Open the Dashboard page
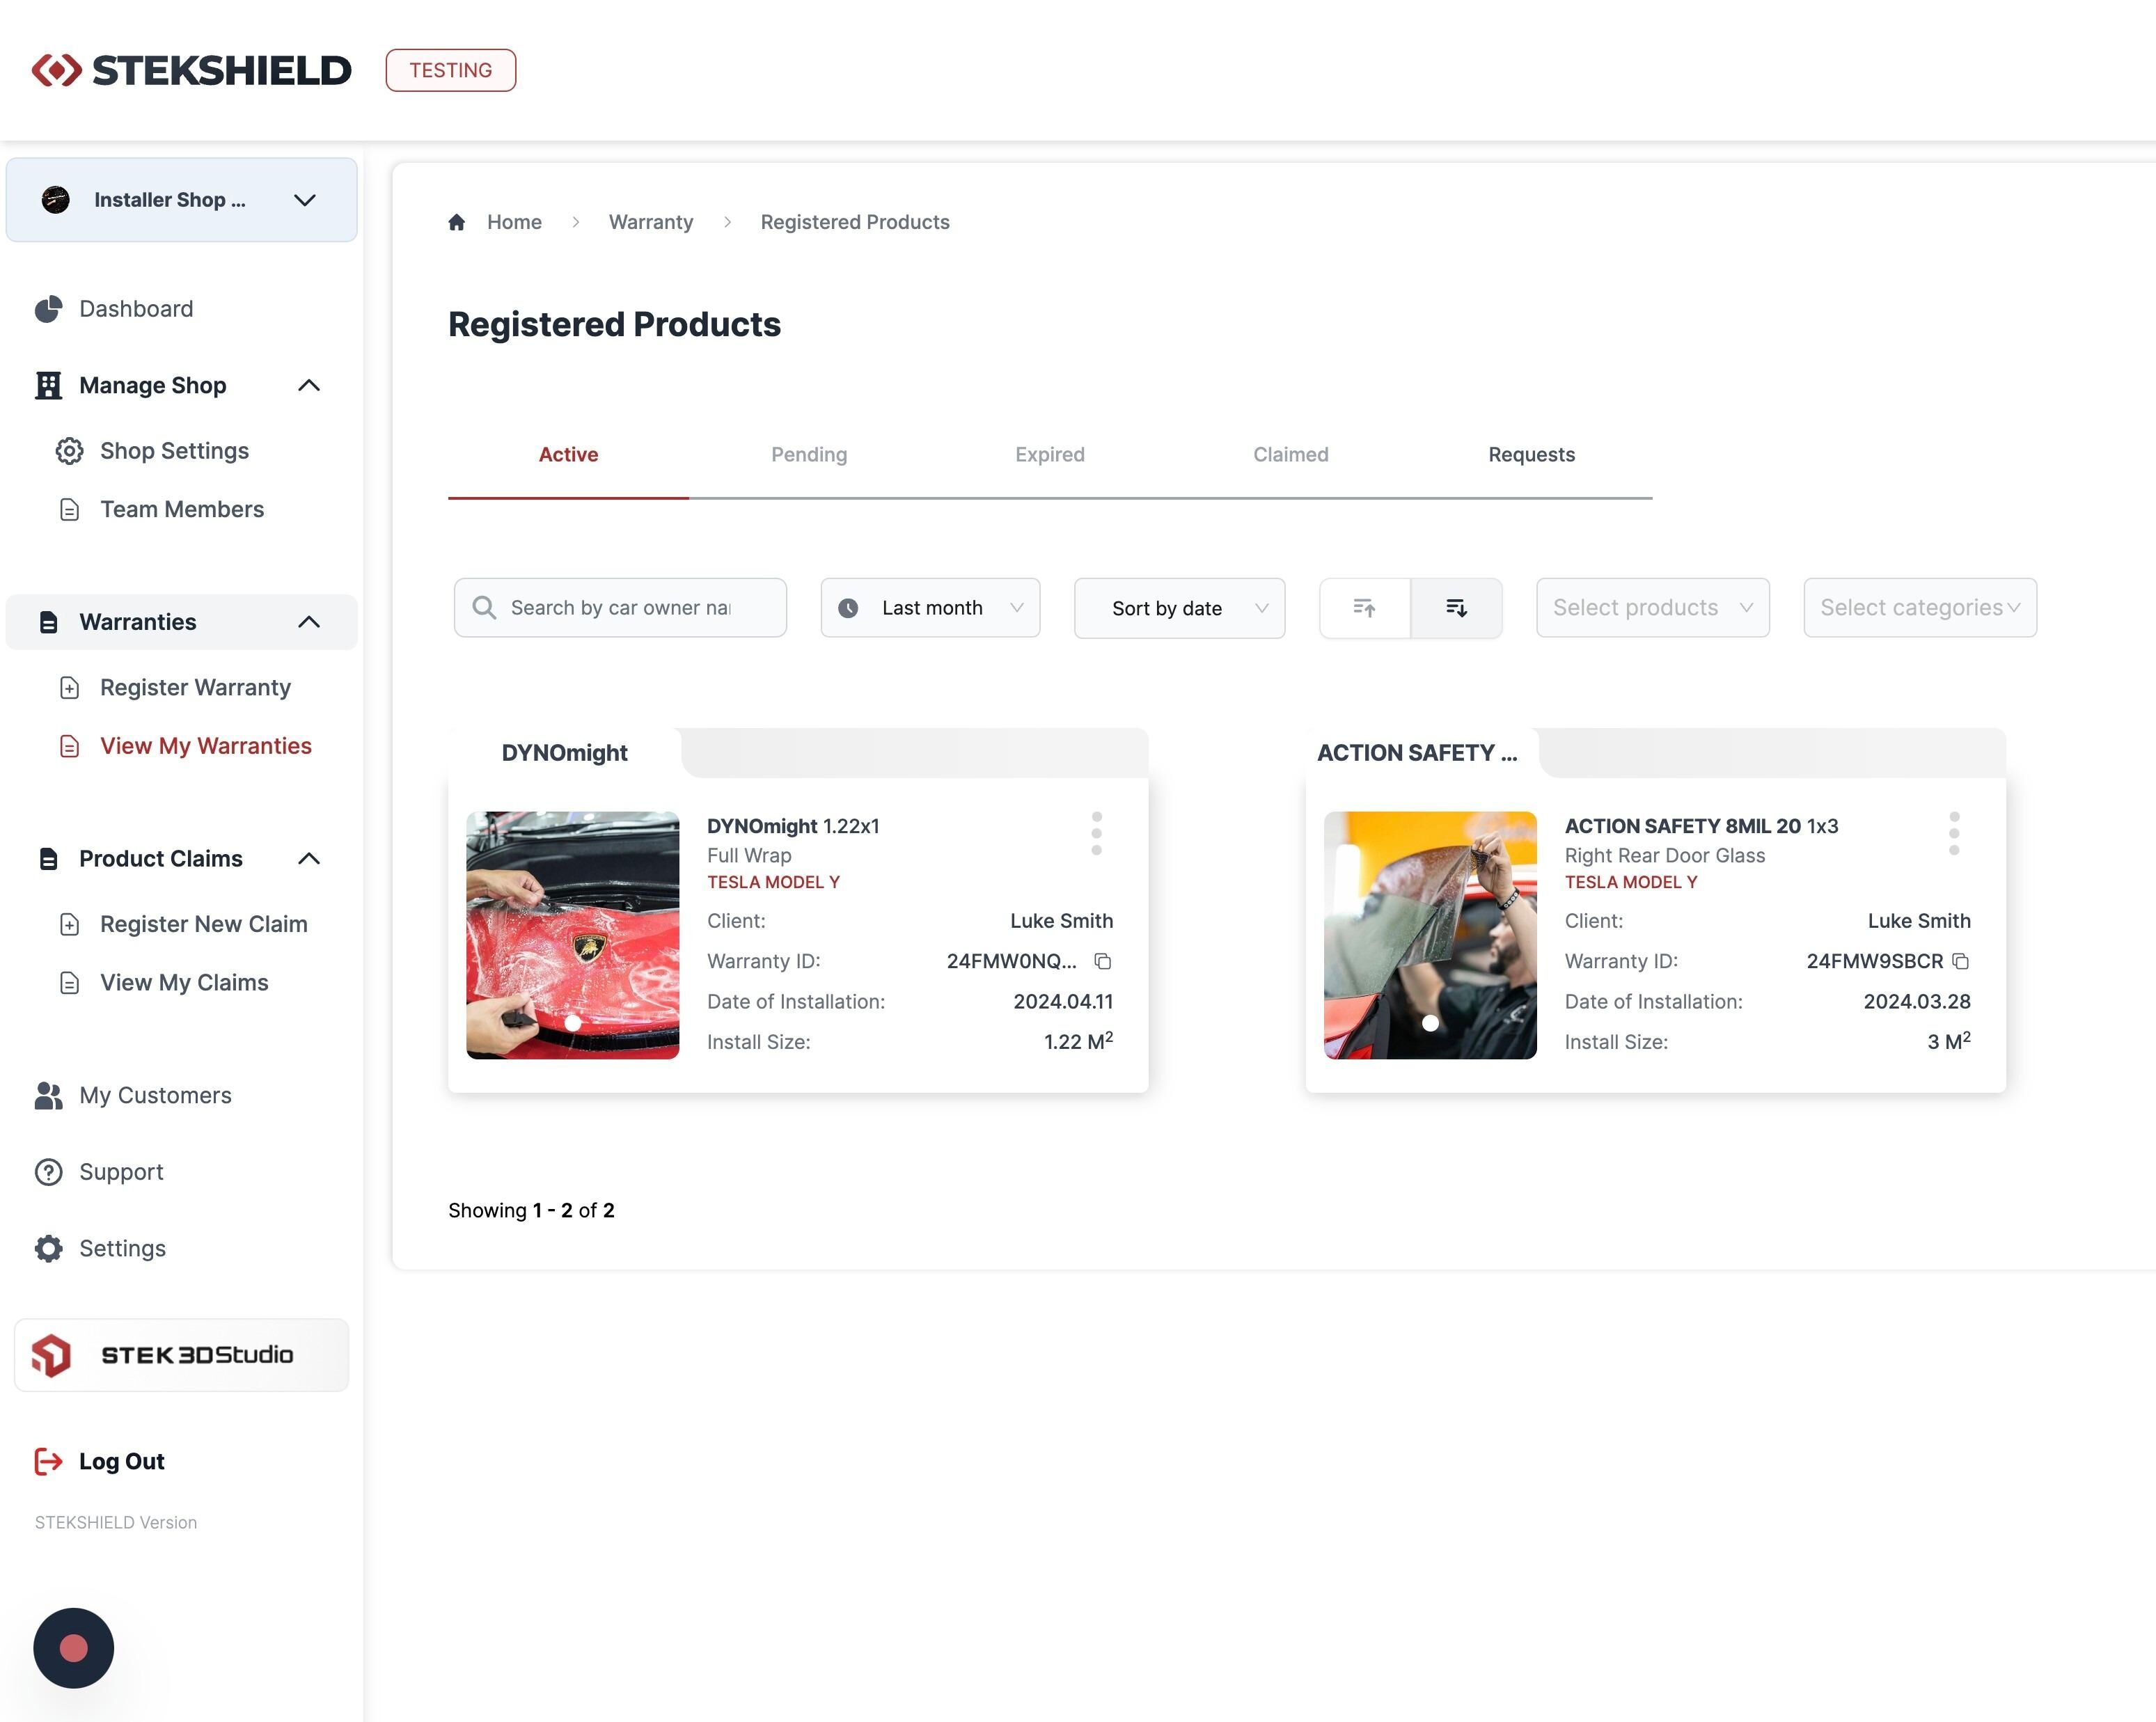 click(x=136, y=309)
